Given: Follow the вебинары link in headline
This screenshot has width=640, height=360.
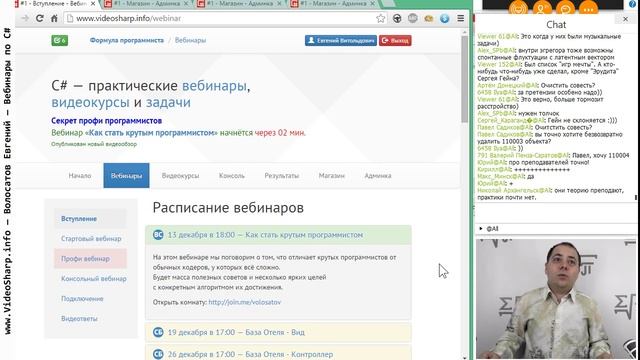Looking at the screenshot, I should pyautogui.click(x=214, y=86).
